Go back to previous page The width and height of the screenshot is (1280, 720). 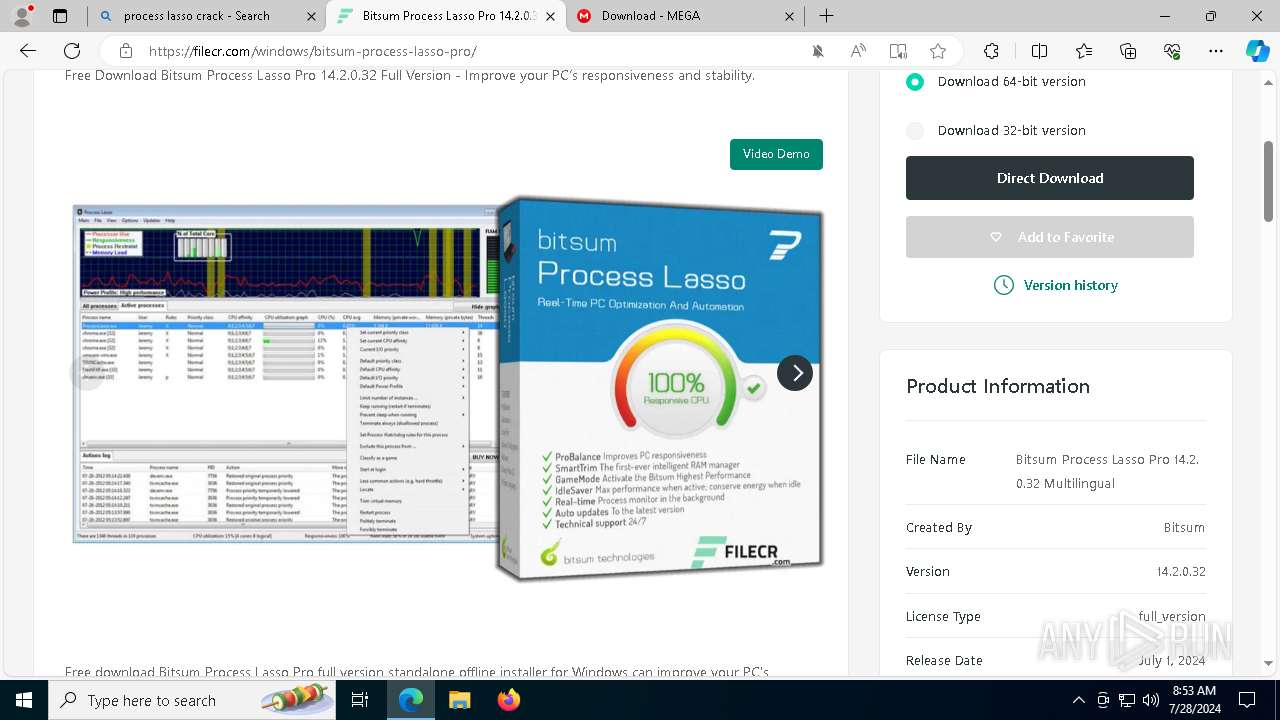tap(28, 51)
